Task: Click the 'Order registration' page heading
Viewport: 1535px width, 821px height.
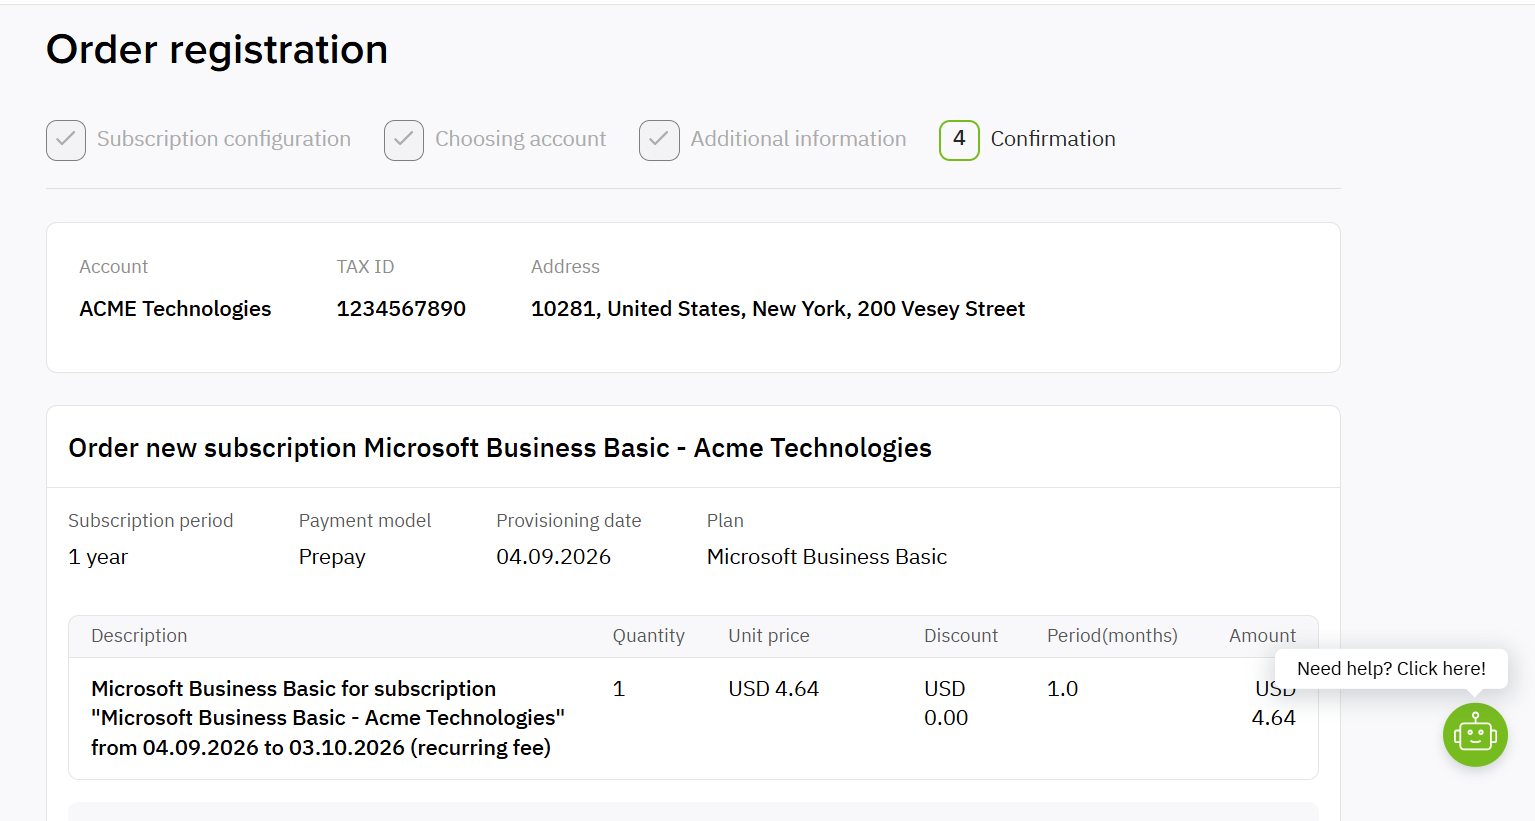Action: pos(217,49)
